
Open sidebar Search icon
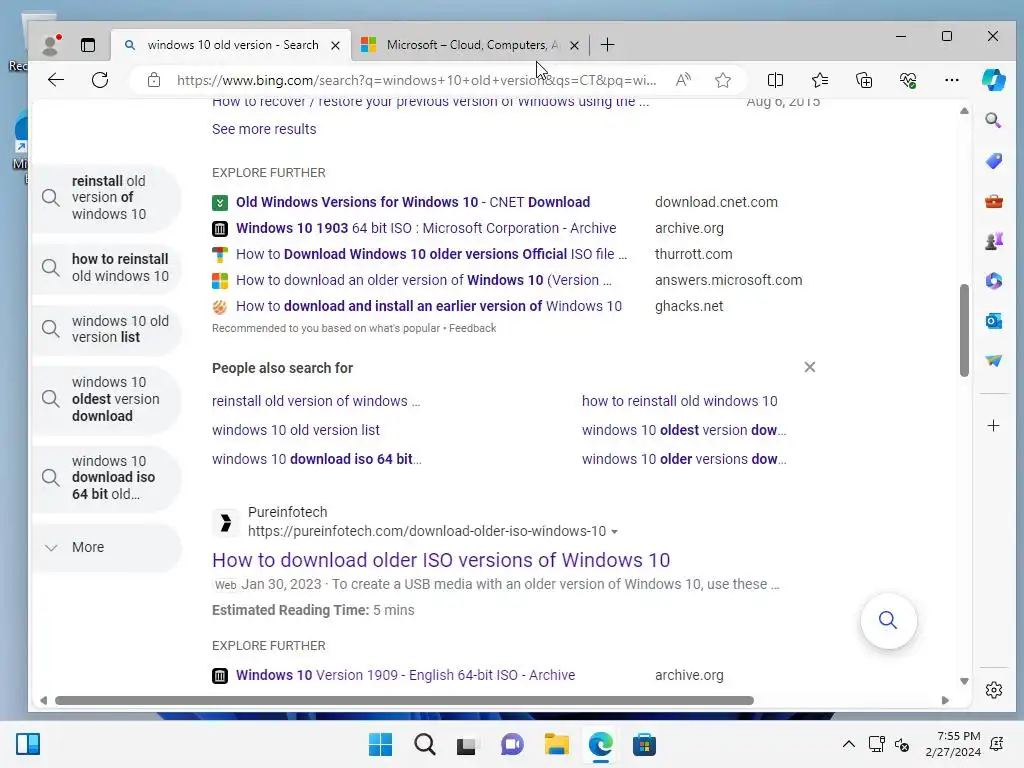pos(993,120)
